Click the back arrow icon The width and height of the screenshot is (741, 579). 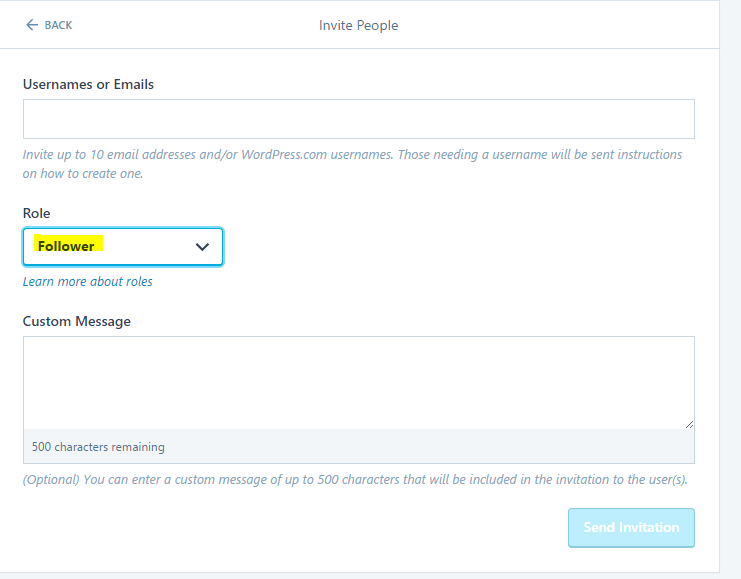[x=31, y=25]
